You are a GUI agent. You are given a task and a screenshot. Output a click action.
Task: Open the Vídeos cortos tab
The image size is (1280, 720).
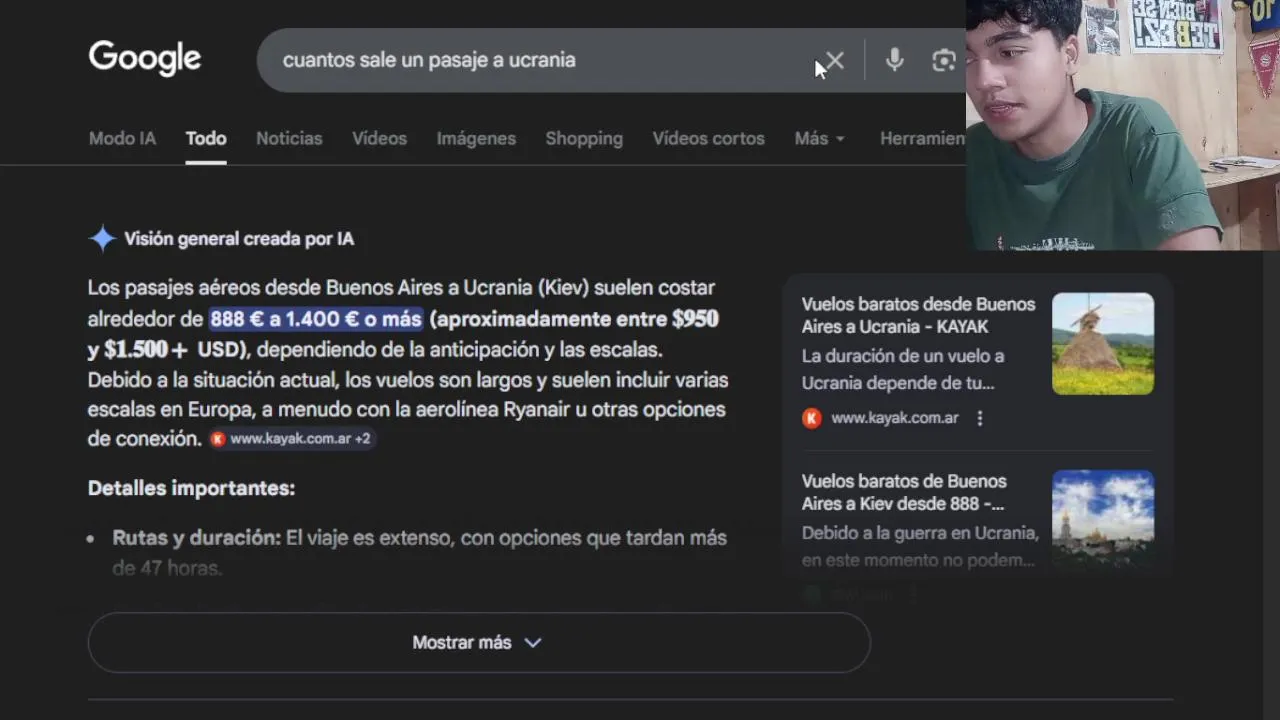pos(708,139)
